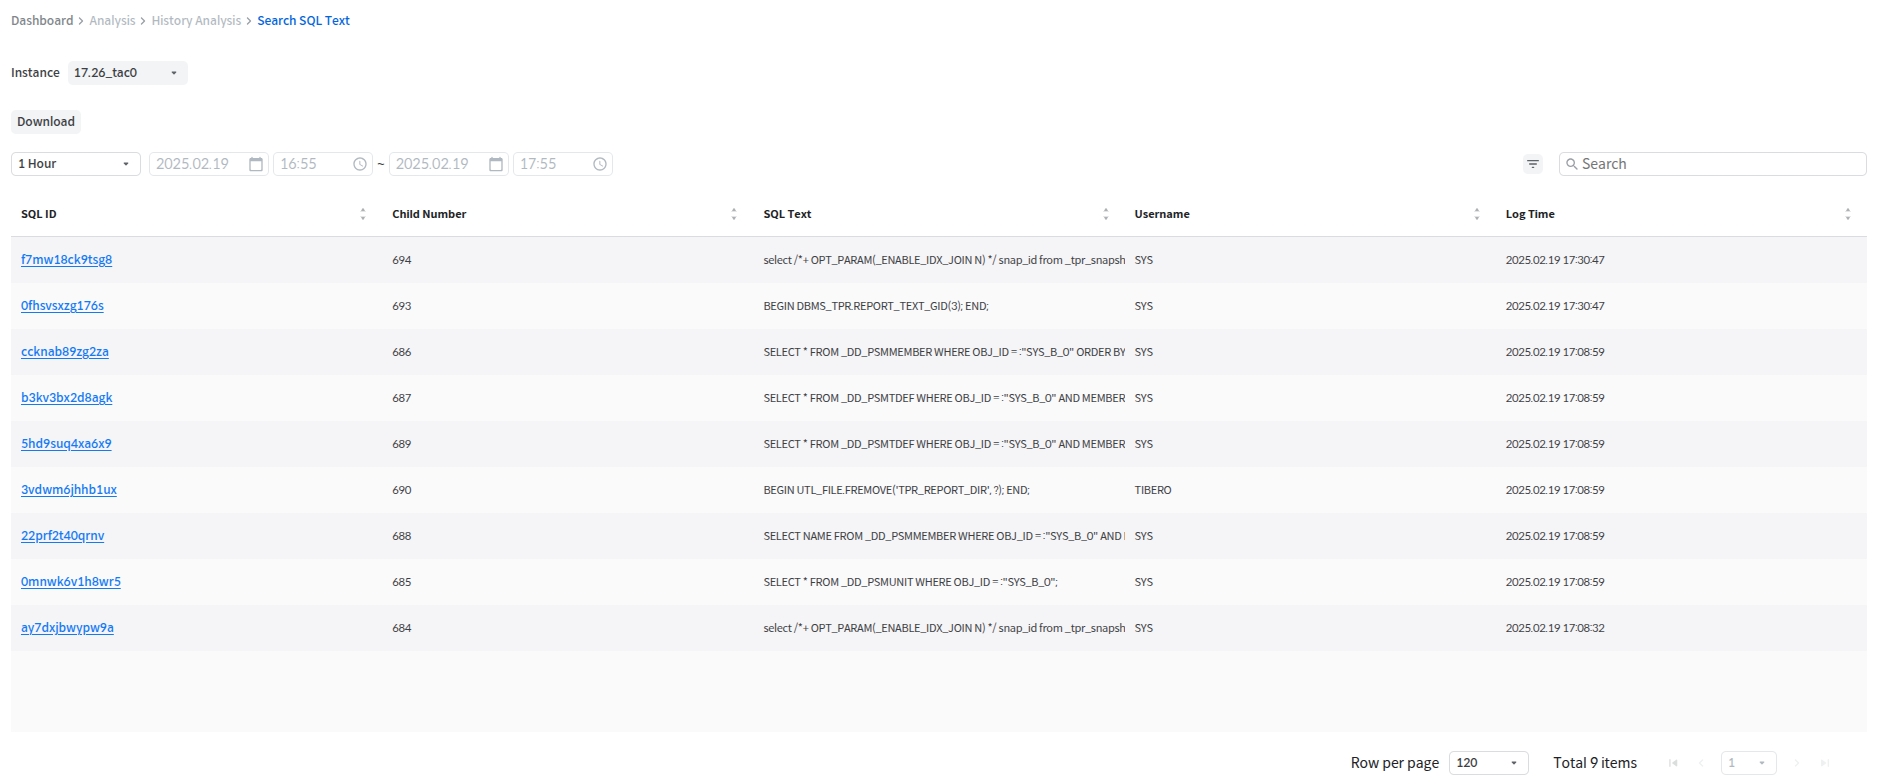Open SQL ID f7mw18ck9tsg8 link
Image resolution: width=1884 pixels, height=784 pixels.
pyautogui.click(x=66, y=260)
